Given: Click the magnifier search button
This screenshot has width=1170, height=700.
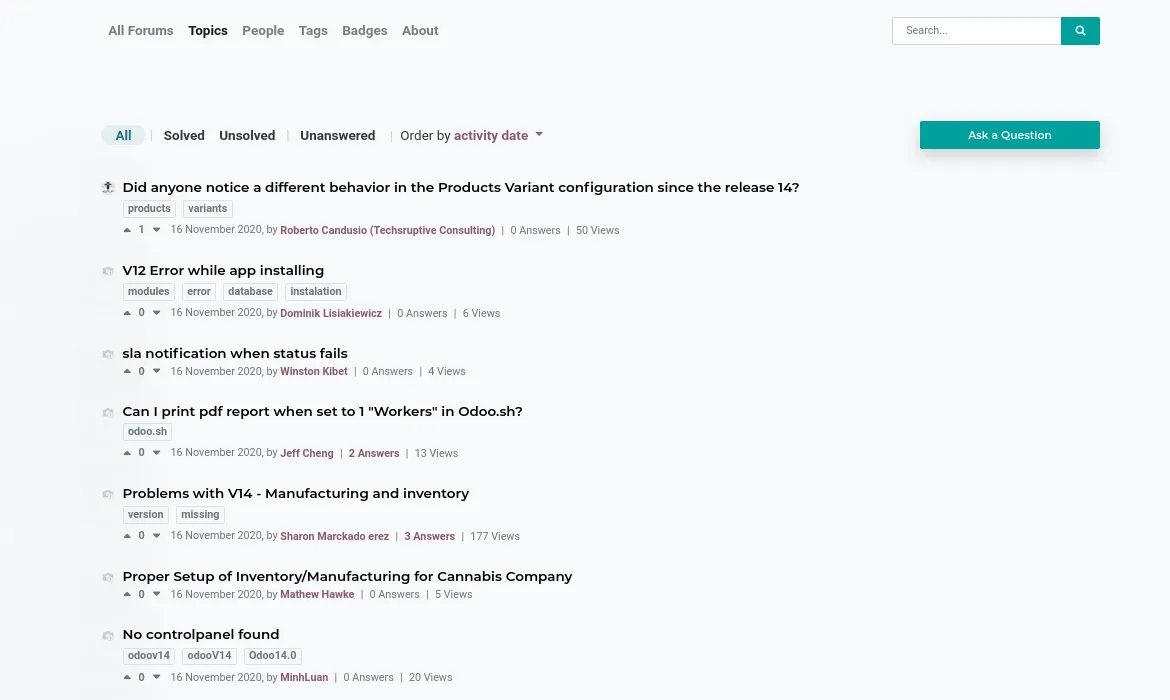Looking at the screenshot, I should pyautogui.click(x=1080, y=31).
